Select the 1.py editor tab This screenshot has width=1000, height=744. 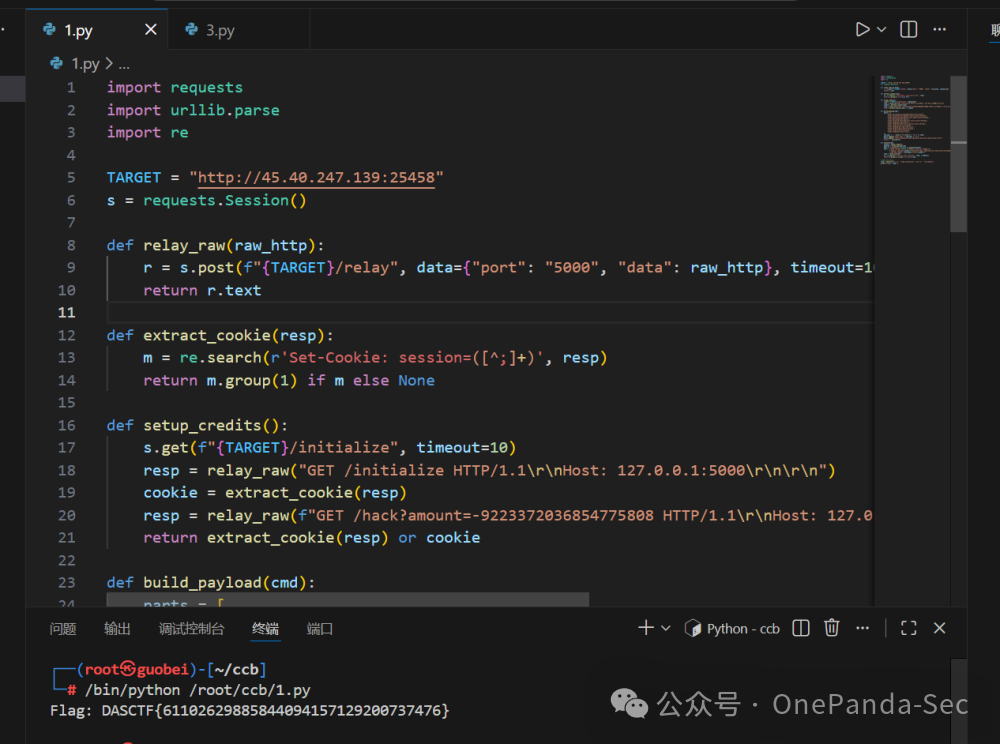97,30
